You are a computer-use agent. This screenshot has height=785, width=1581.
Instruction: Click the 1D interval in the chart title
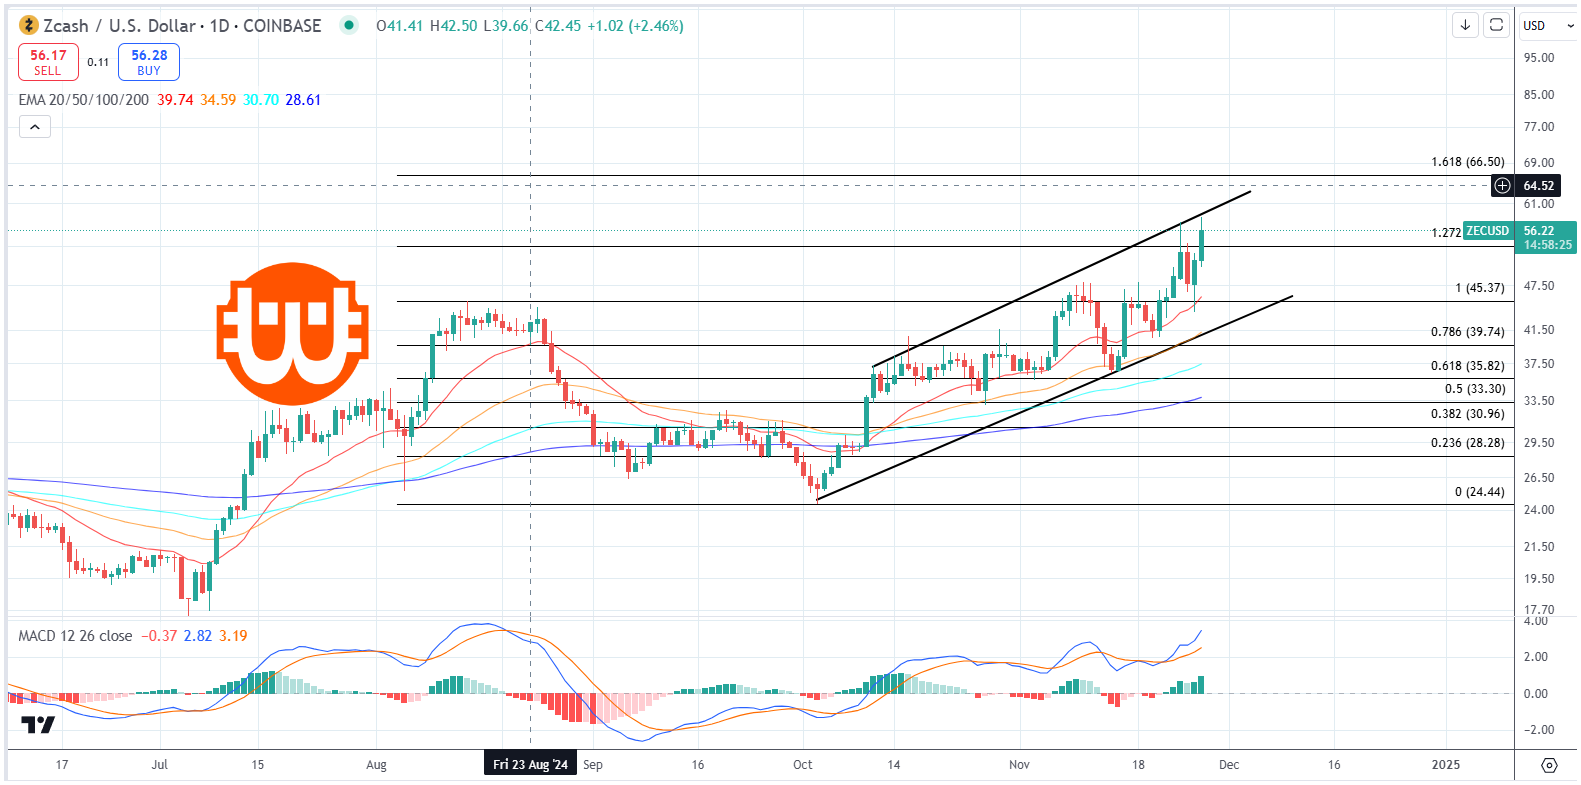(x=219, y=25)
